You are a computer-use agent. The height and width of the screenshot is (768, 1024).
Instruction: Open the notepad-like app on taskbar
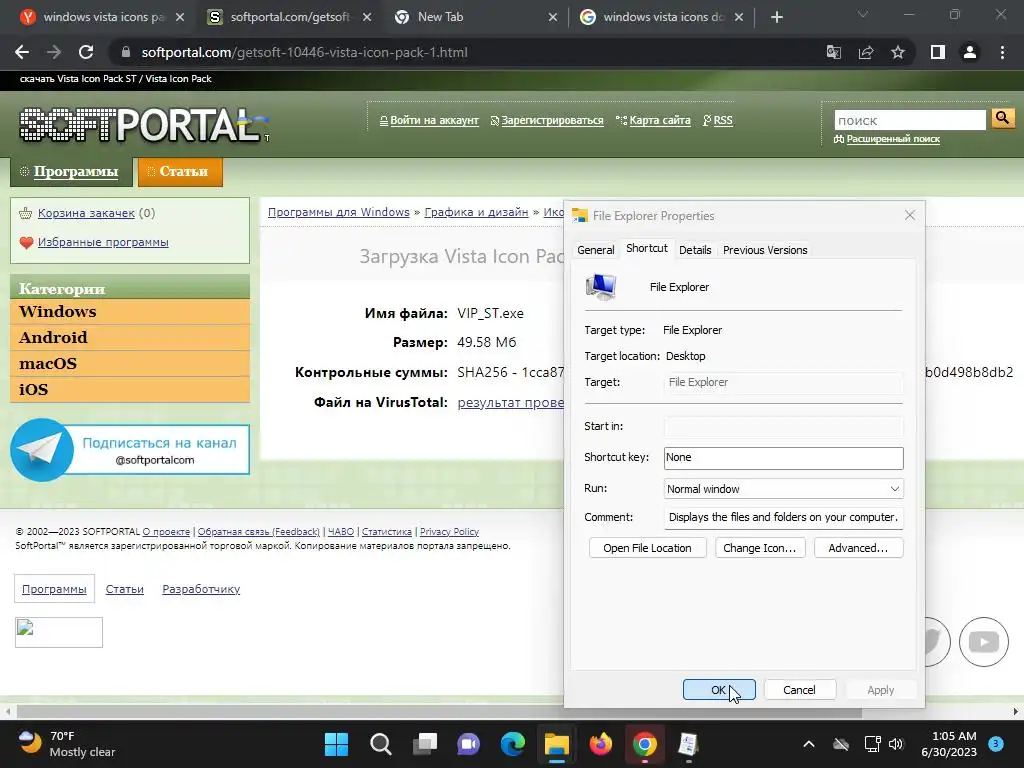(x=688, y=744)
